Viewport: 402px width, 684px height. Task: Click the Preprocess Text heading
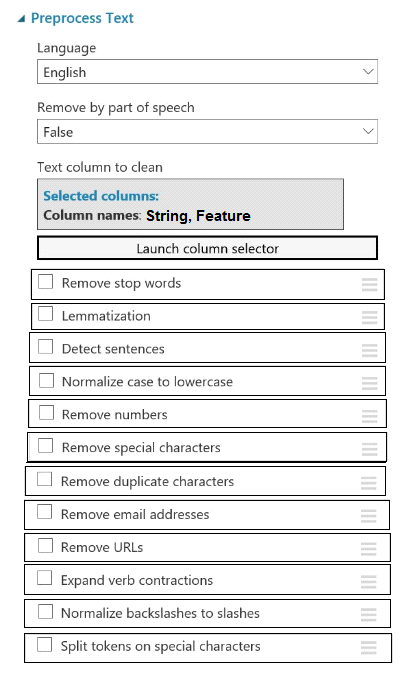click(82, 18)
